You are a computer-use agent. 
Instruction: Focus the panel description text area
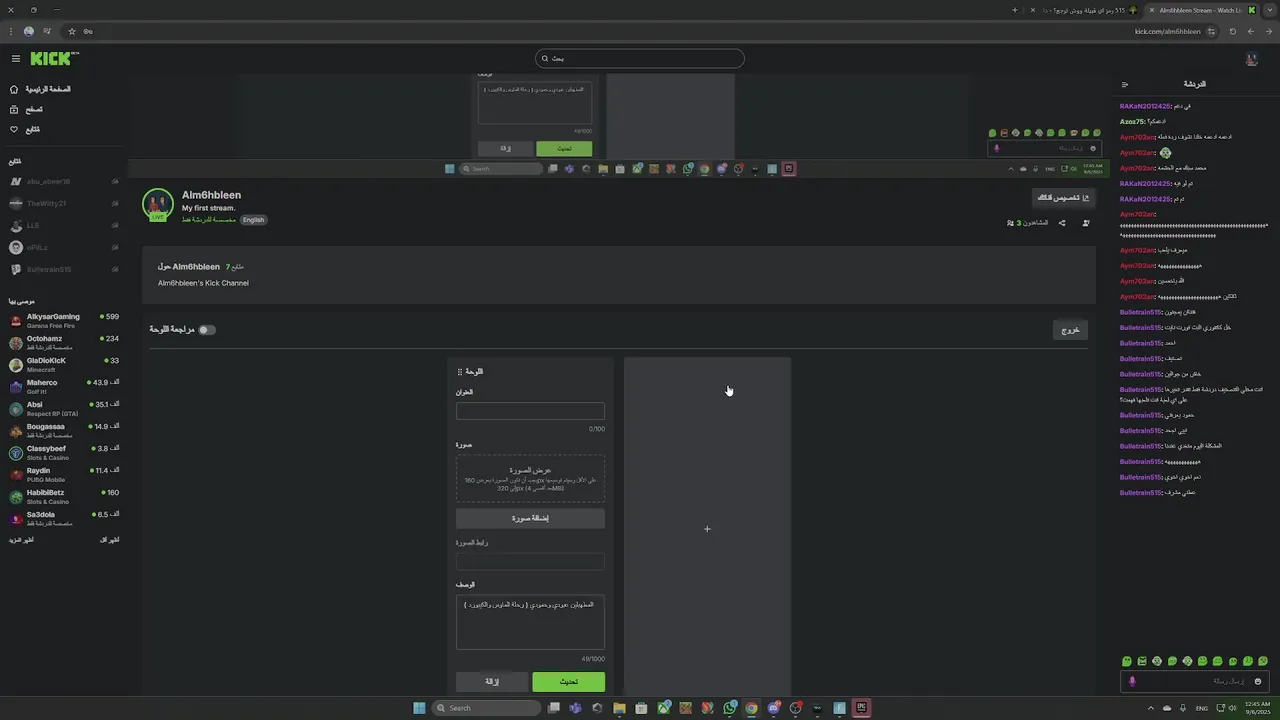tap(530, 622)
